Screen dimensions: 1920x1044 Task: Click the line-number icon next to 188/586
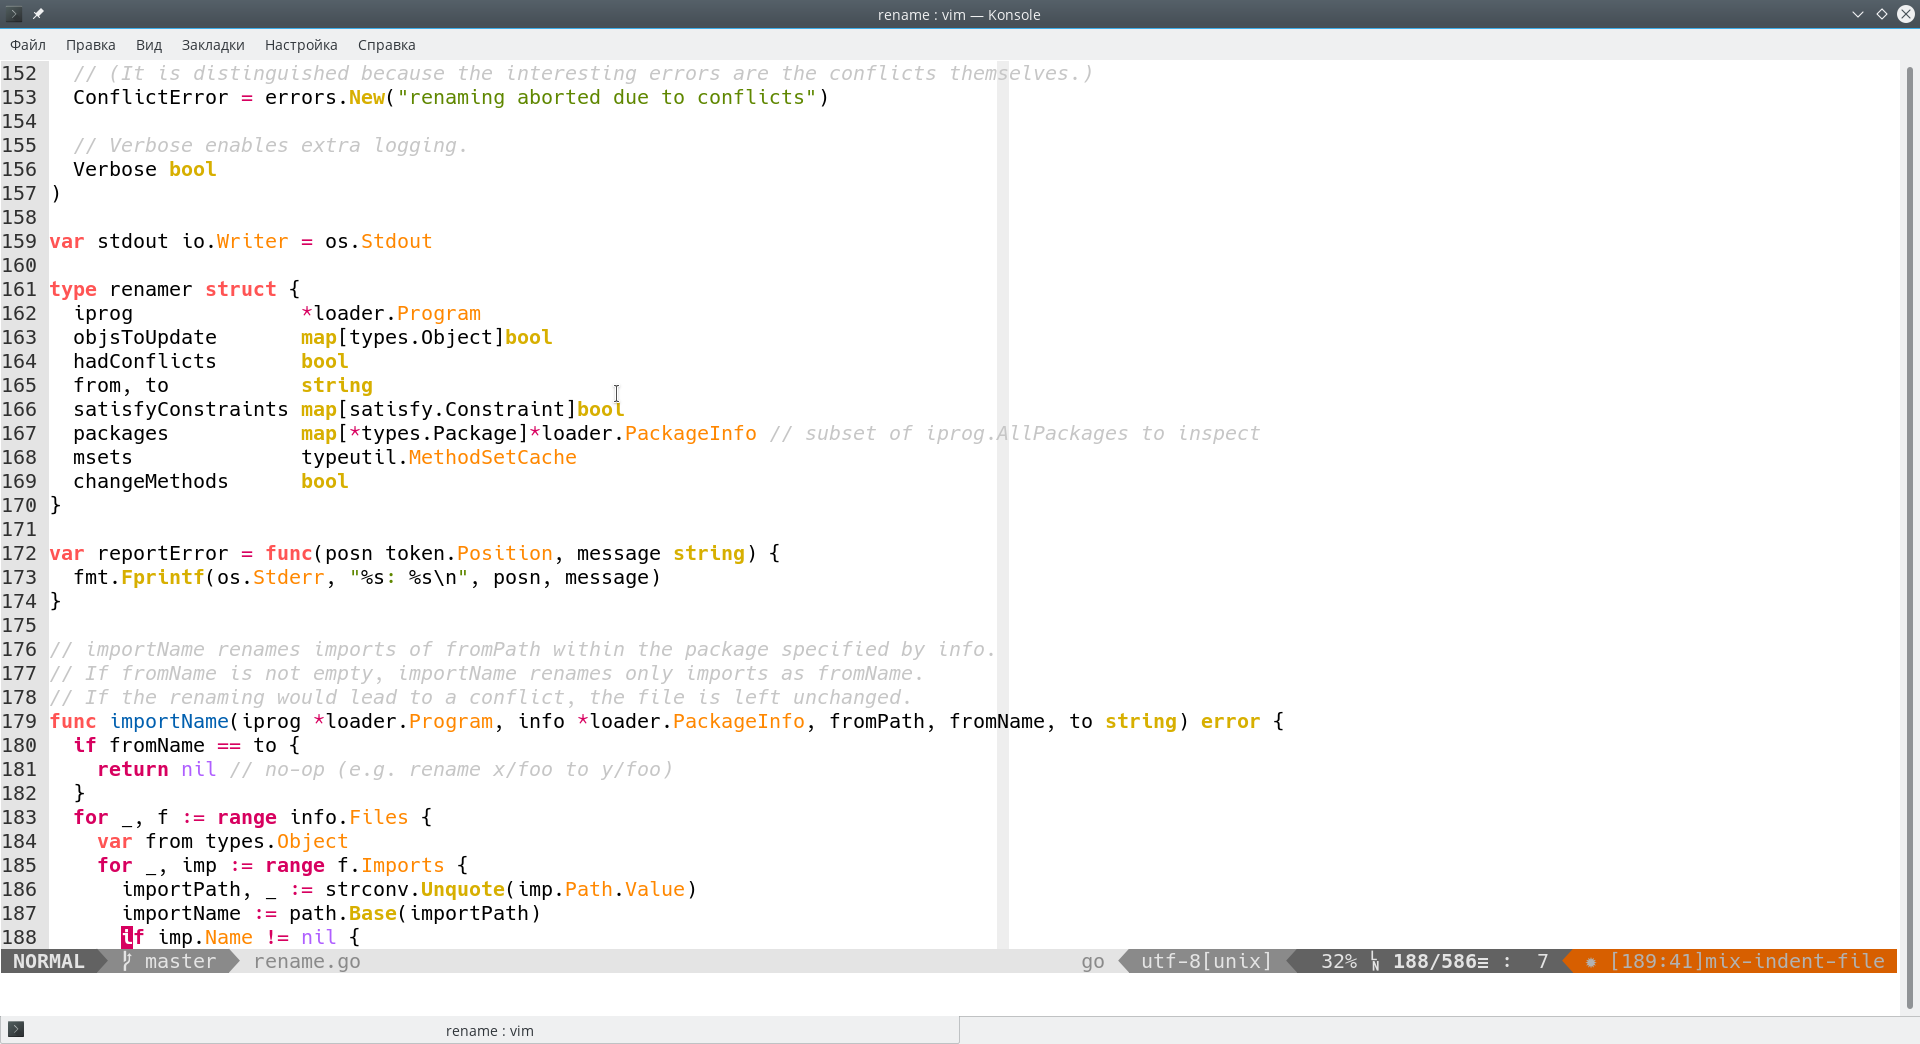coord(1376,961)
